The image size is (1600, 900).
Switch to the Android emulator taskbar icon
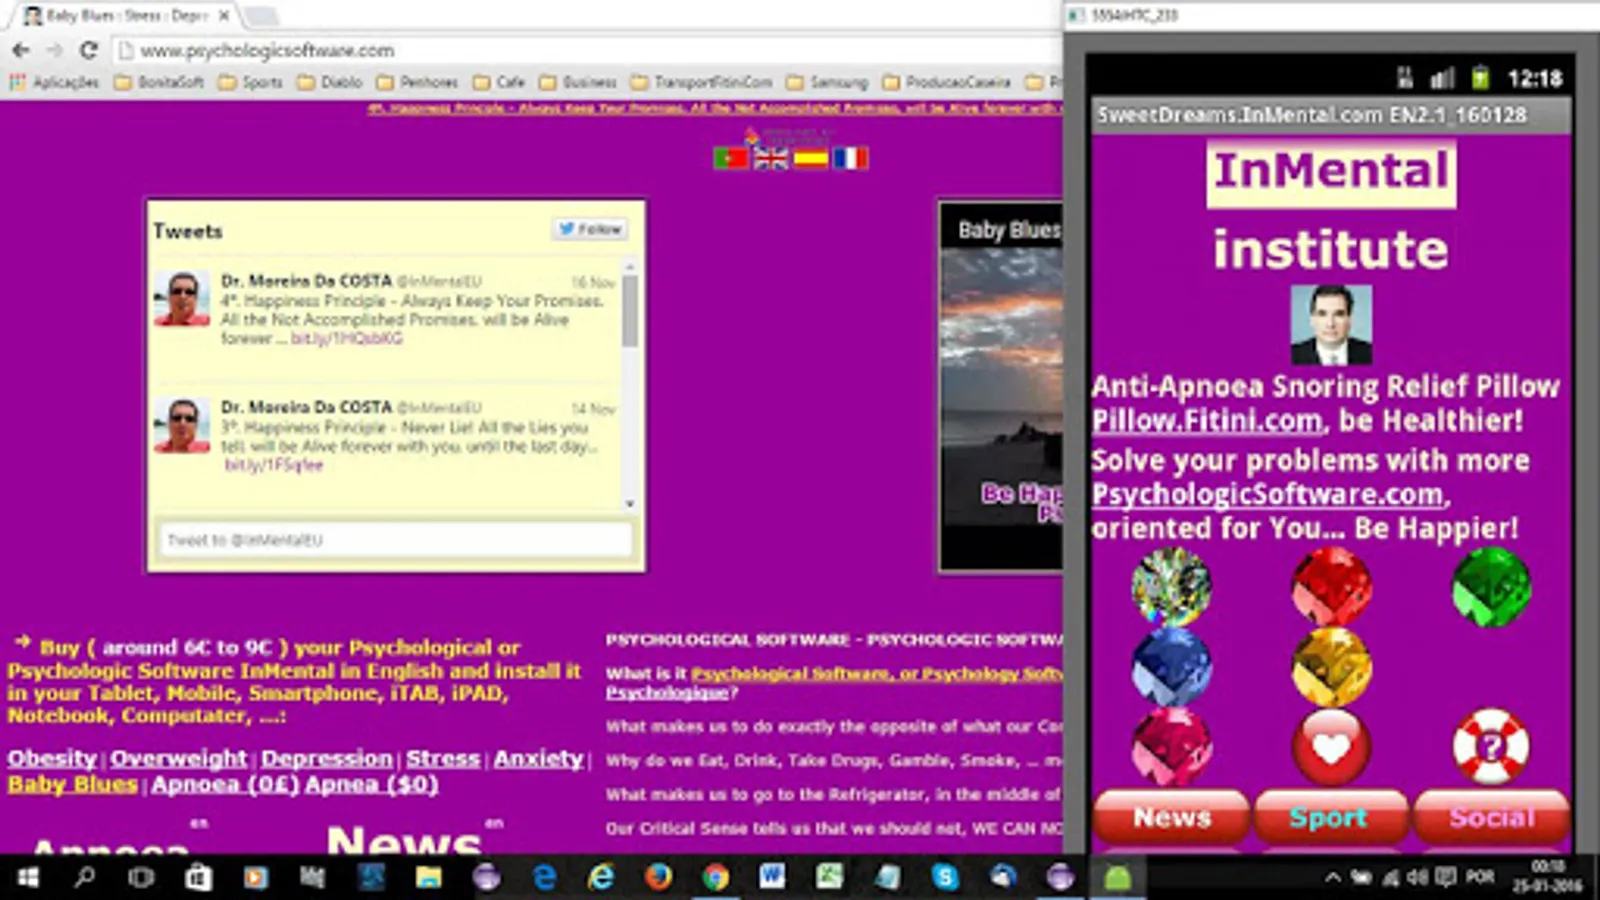(1117, 878)
